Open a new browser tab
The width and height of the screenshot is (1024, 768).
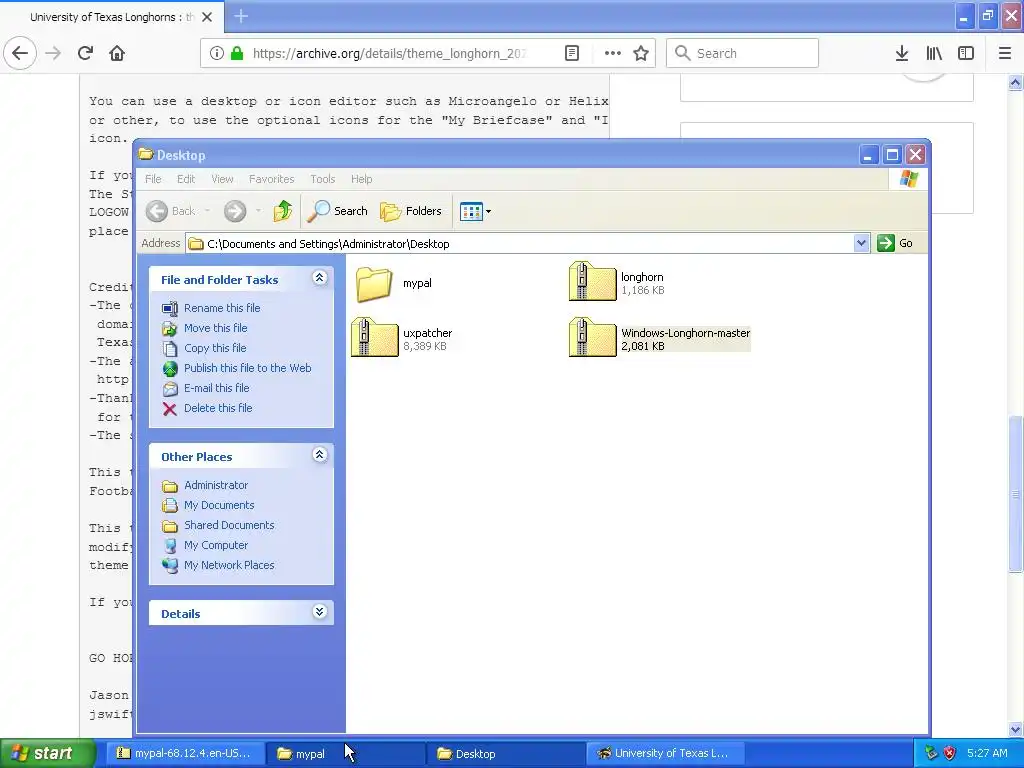tap(240, 16)
